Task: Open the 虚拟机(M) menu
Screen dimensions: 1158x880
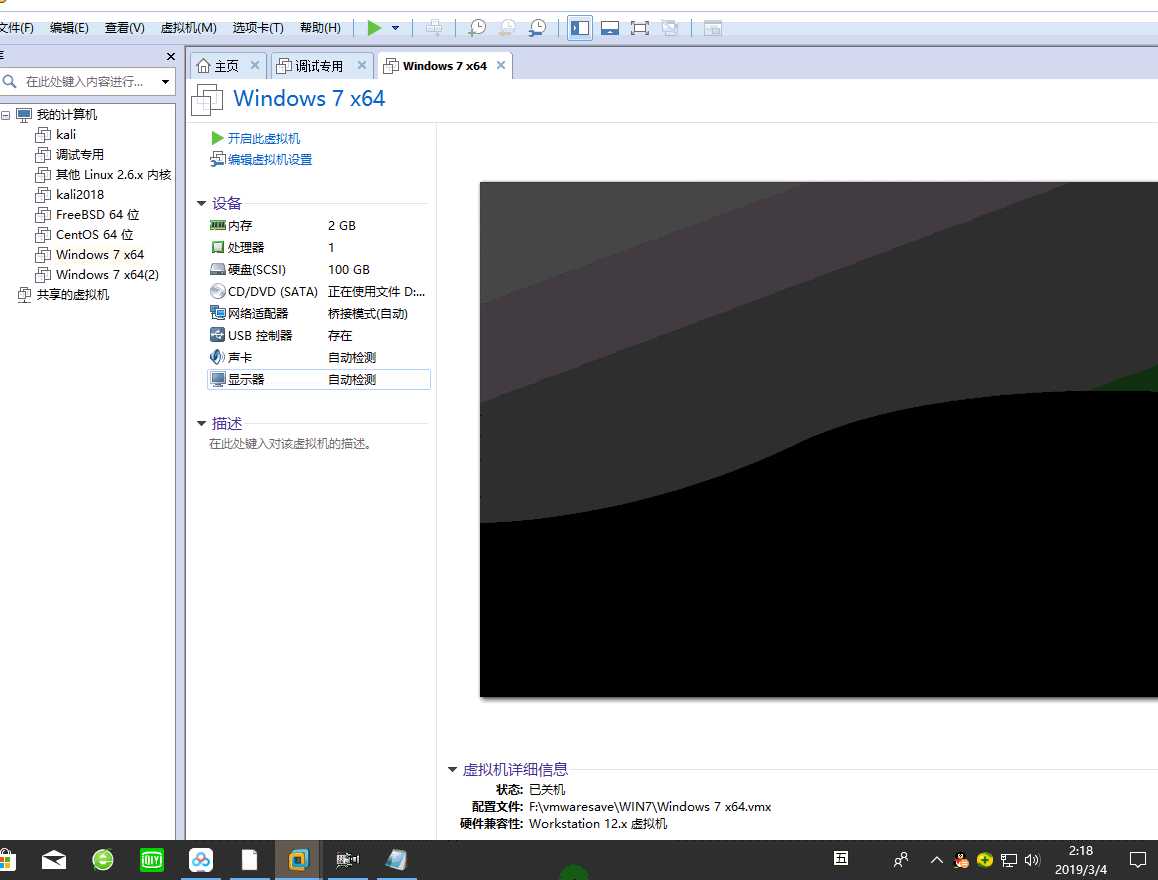Action: point(188,27)
